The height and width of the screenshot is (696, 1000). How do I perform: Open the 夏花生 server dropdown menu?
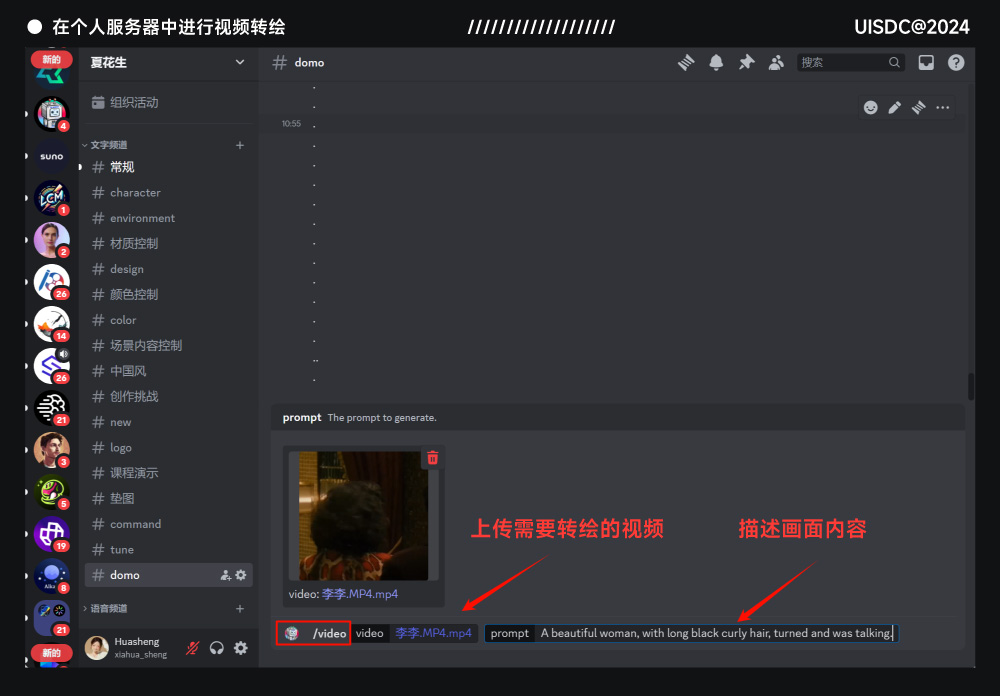pyautogui.click(x=239, y=62)
